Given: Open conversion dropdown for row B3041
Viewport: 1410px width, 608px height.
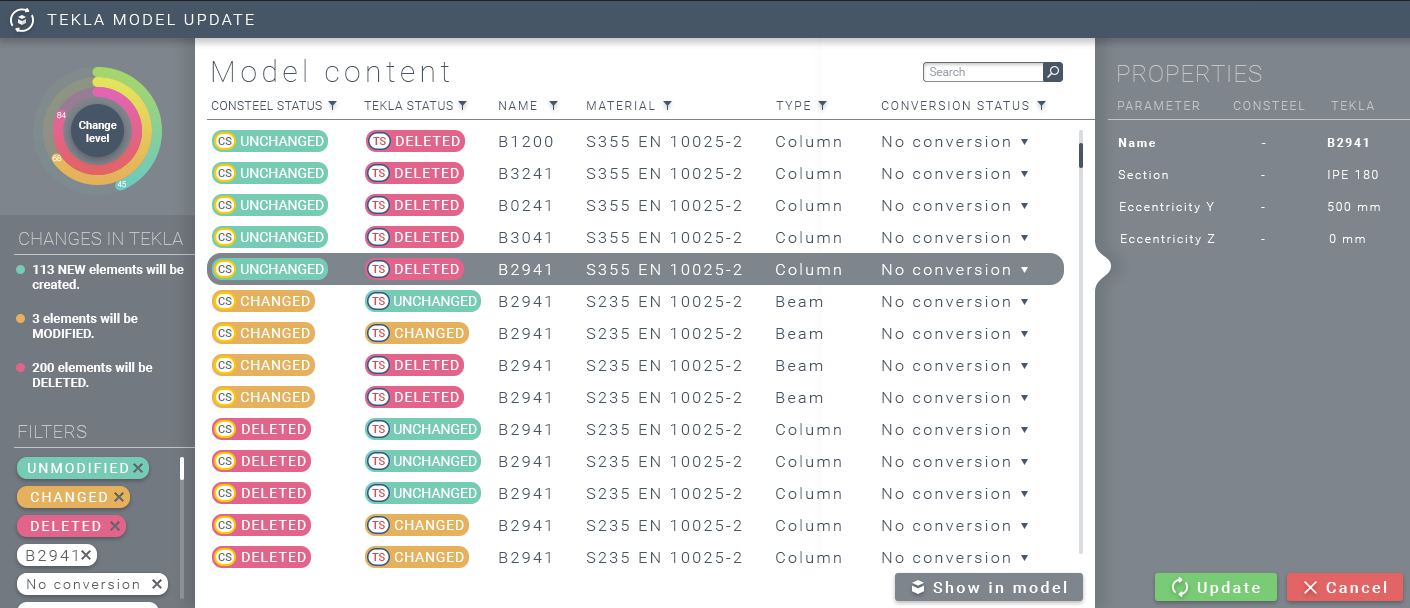Looking at the screenshot, I should tap(1025, 238).
